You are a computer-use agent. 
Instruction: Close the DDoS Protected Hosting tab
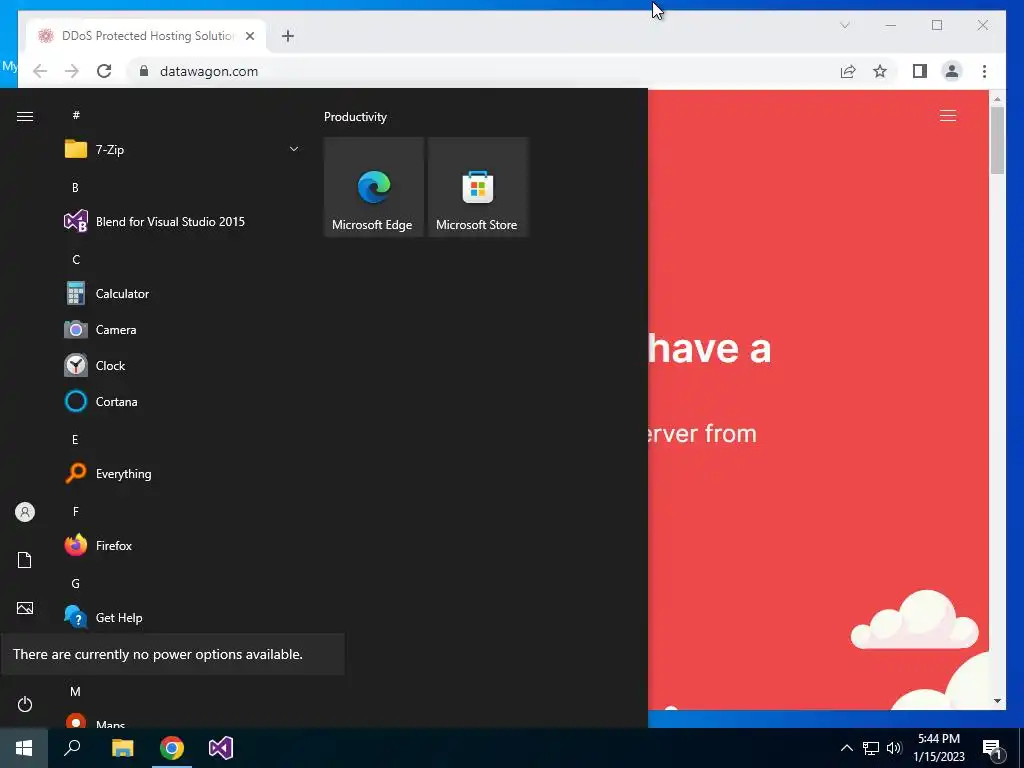[249, 36]
